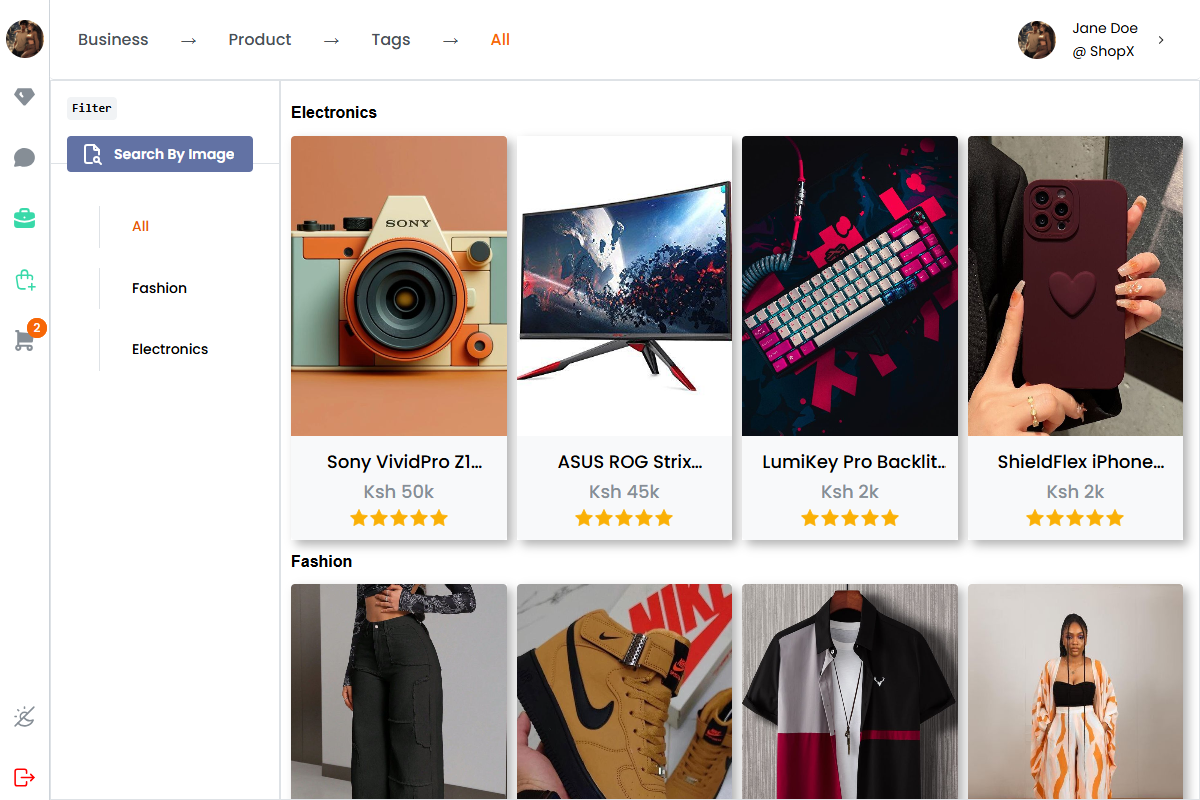Select the Electronics filter category
The width and height of the screenshot is (1200, 800).
(x=170, y=349)
